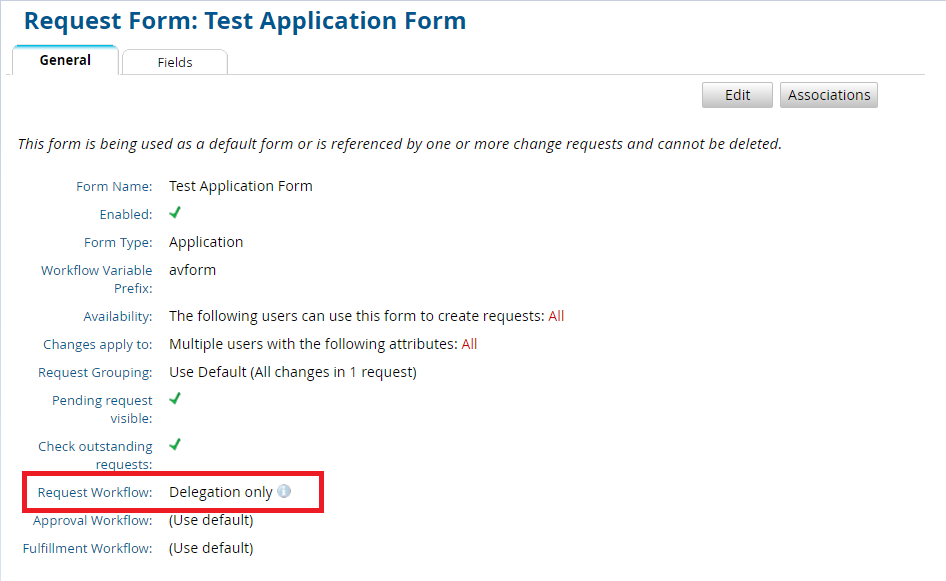Click the Approval Workflow label

[92, 520]
